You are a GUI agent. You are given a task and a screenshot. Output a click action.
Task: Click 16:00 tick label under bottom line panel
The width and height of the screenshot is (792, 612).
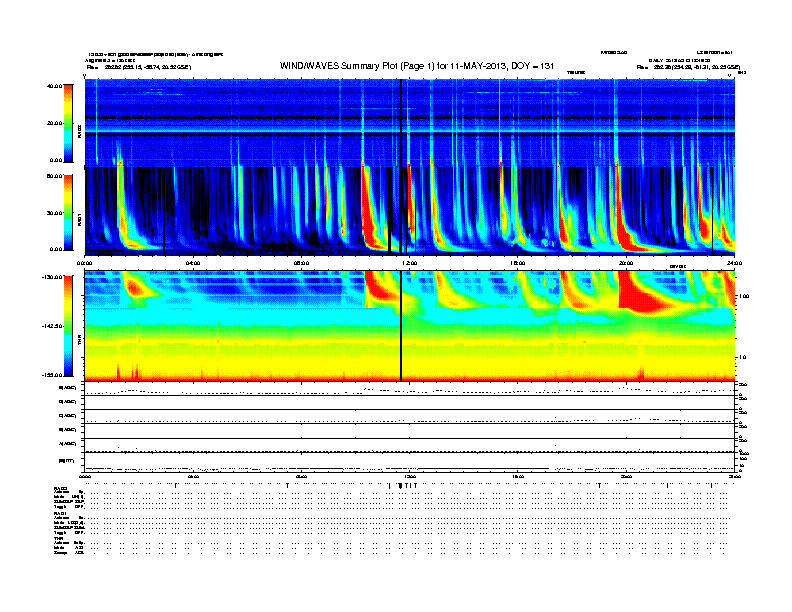[x=518, y=476]
